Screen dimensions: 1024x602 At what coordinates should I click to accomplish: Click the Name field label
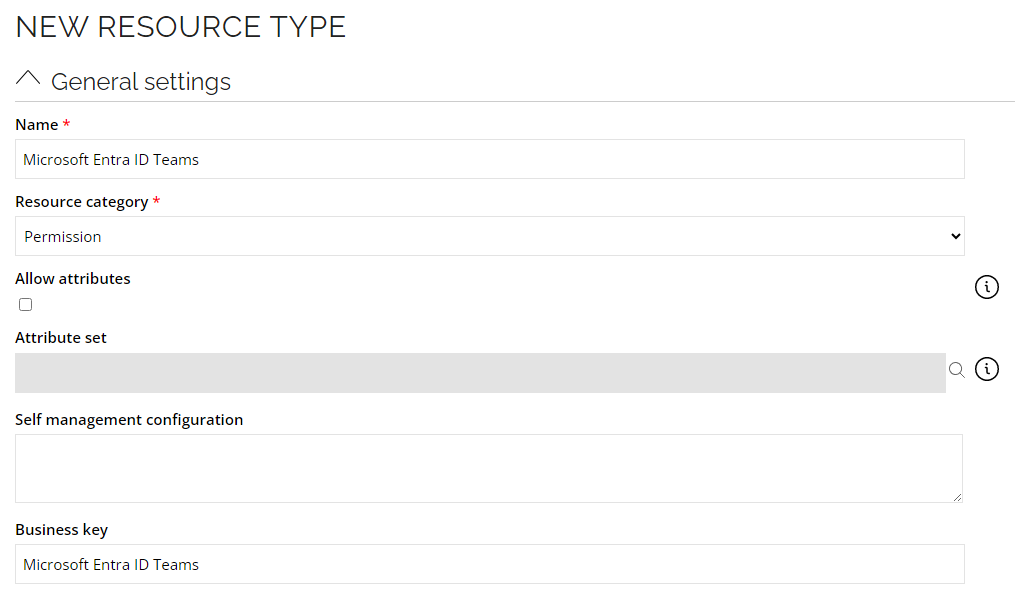pos(37,125)
